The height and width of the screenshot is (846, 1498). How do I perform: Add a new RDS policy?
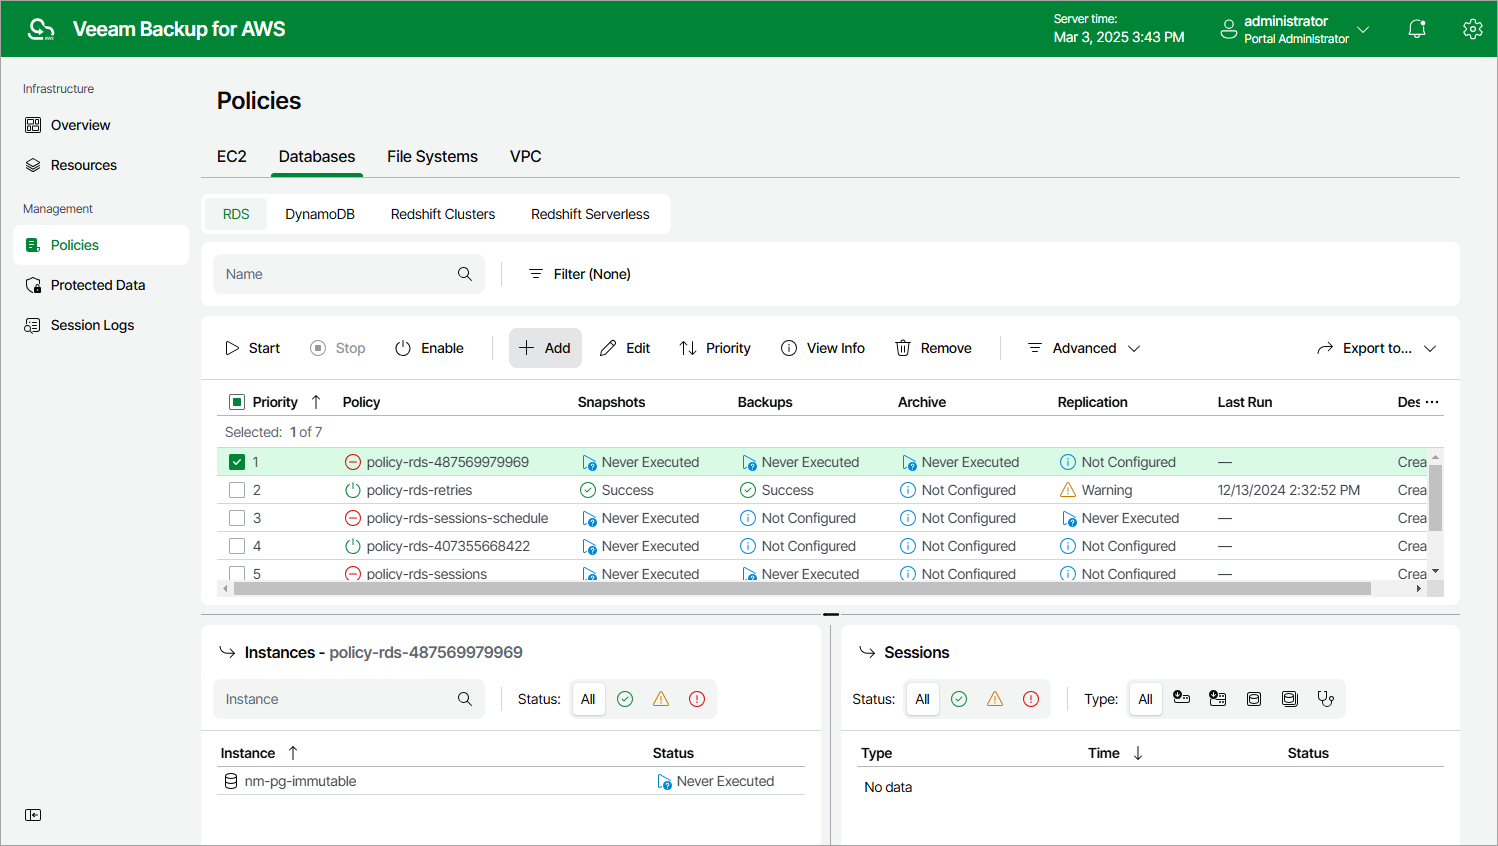(545, 348)
